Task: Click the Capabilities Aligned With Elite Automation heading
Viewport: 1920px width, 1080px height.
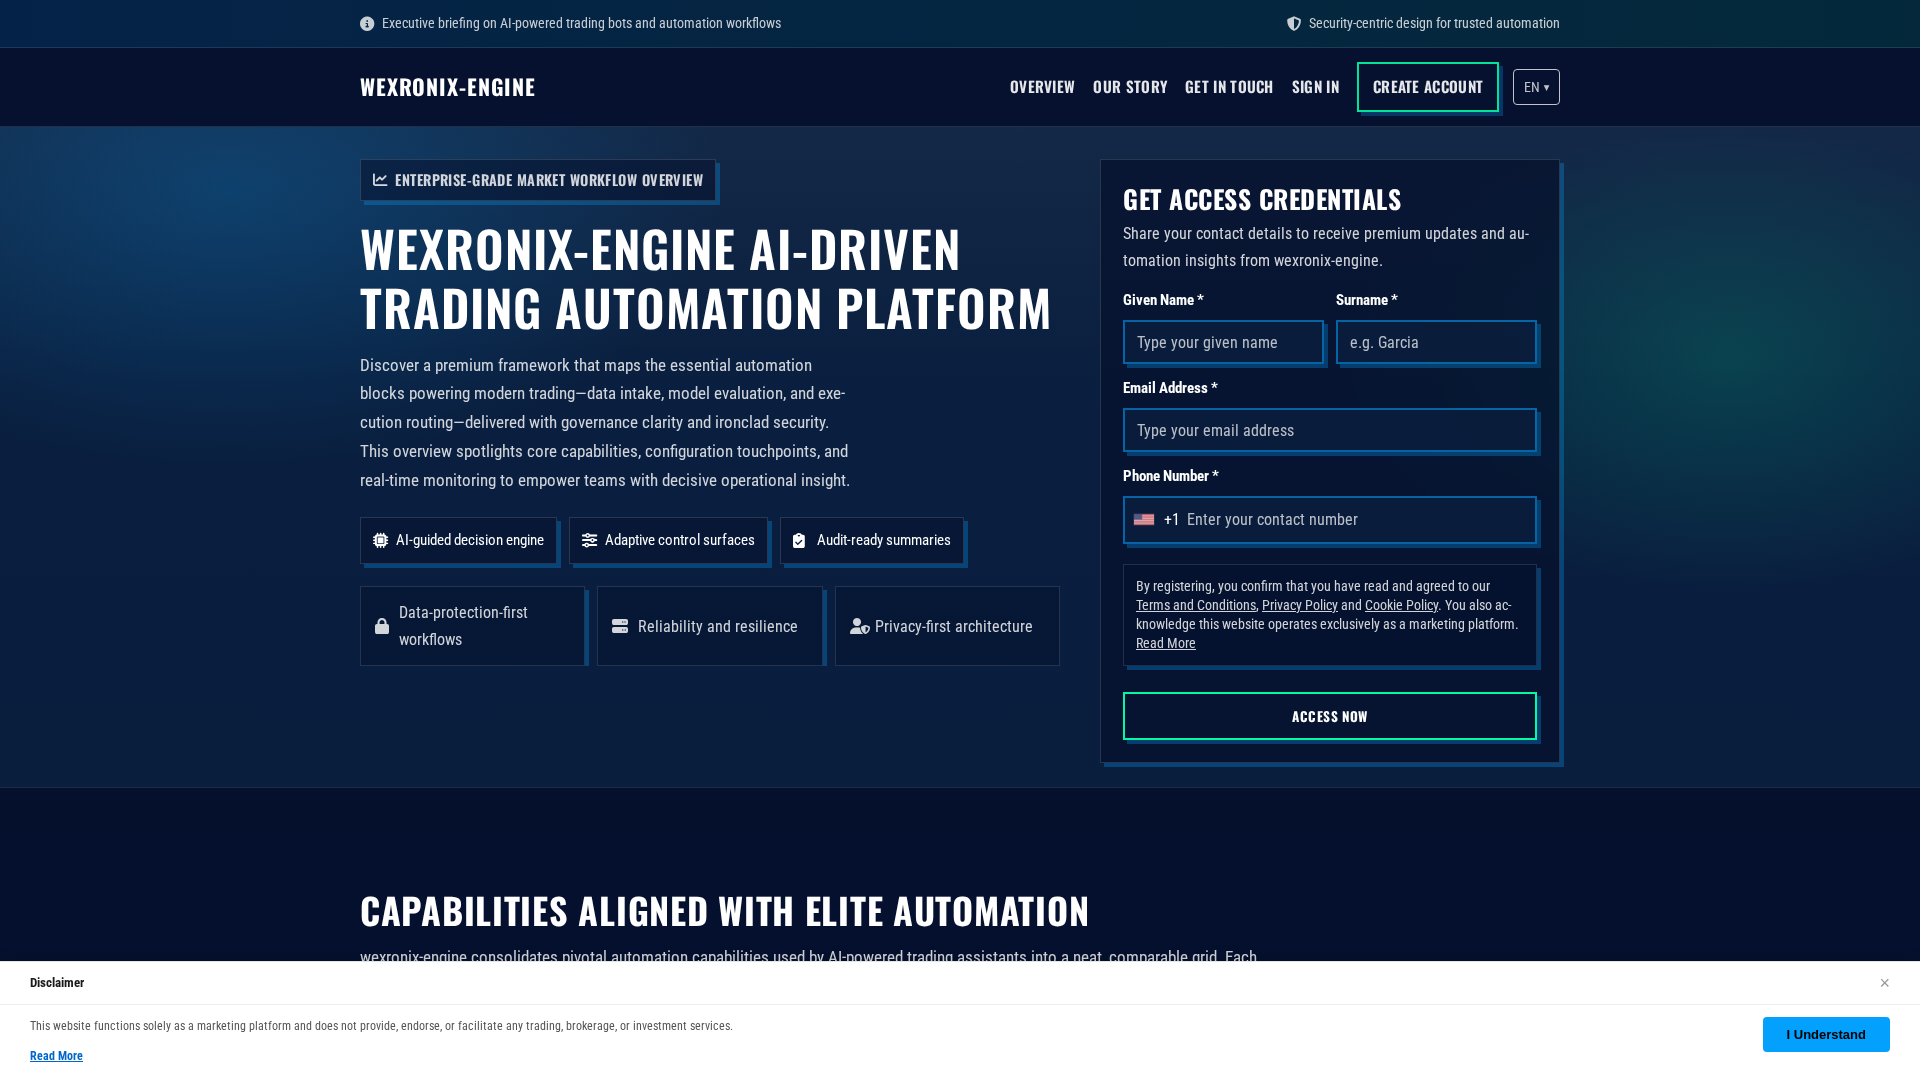Action: [x=724, y=911]
